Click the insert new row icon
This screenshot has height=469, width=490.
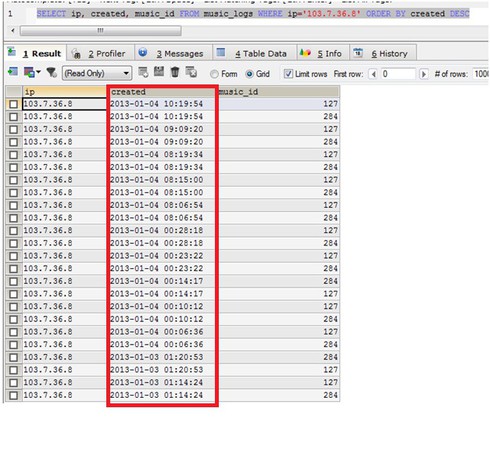[x=143, y=72]
